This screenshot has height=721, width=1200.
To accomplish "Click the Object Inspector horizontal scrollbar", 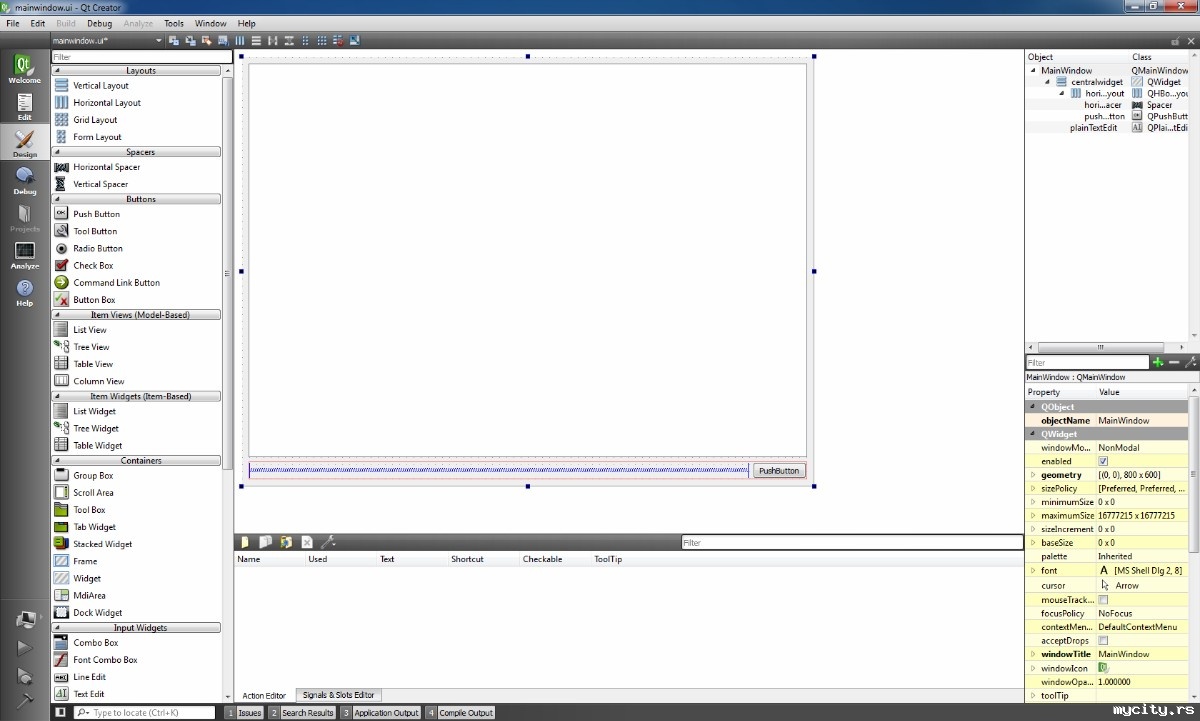I will (1102, 347).
